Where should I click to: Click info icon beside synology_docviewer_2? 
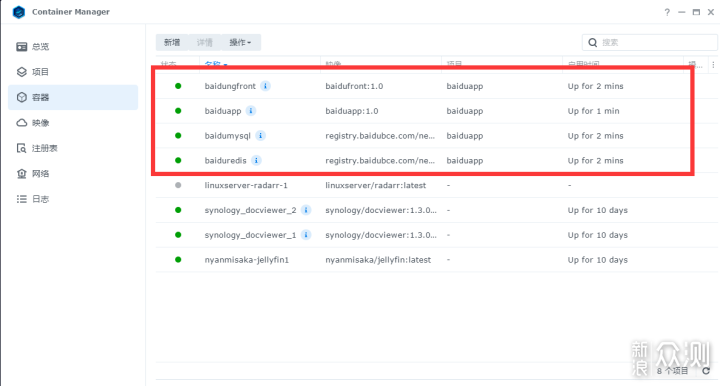click(306, 210)
